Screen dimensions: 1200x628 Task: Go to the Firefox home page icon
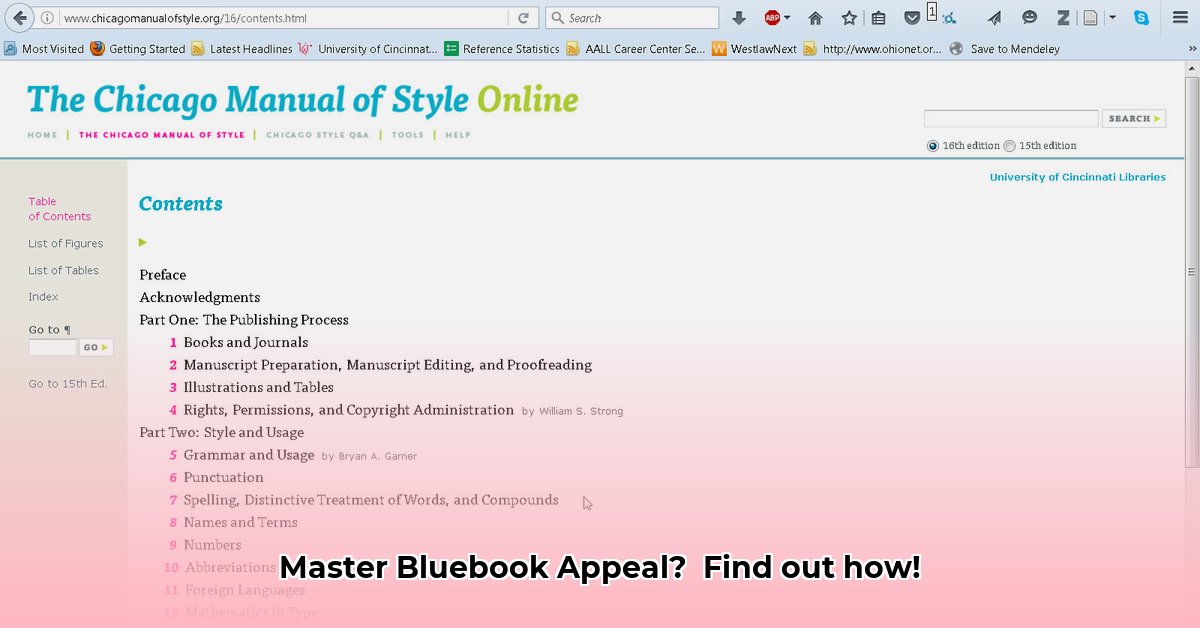[816, 18]
